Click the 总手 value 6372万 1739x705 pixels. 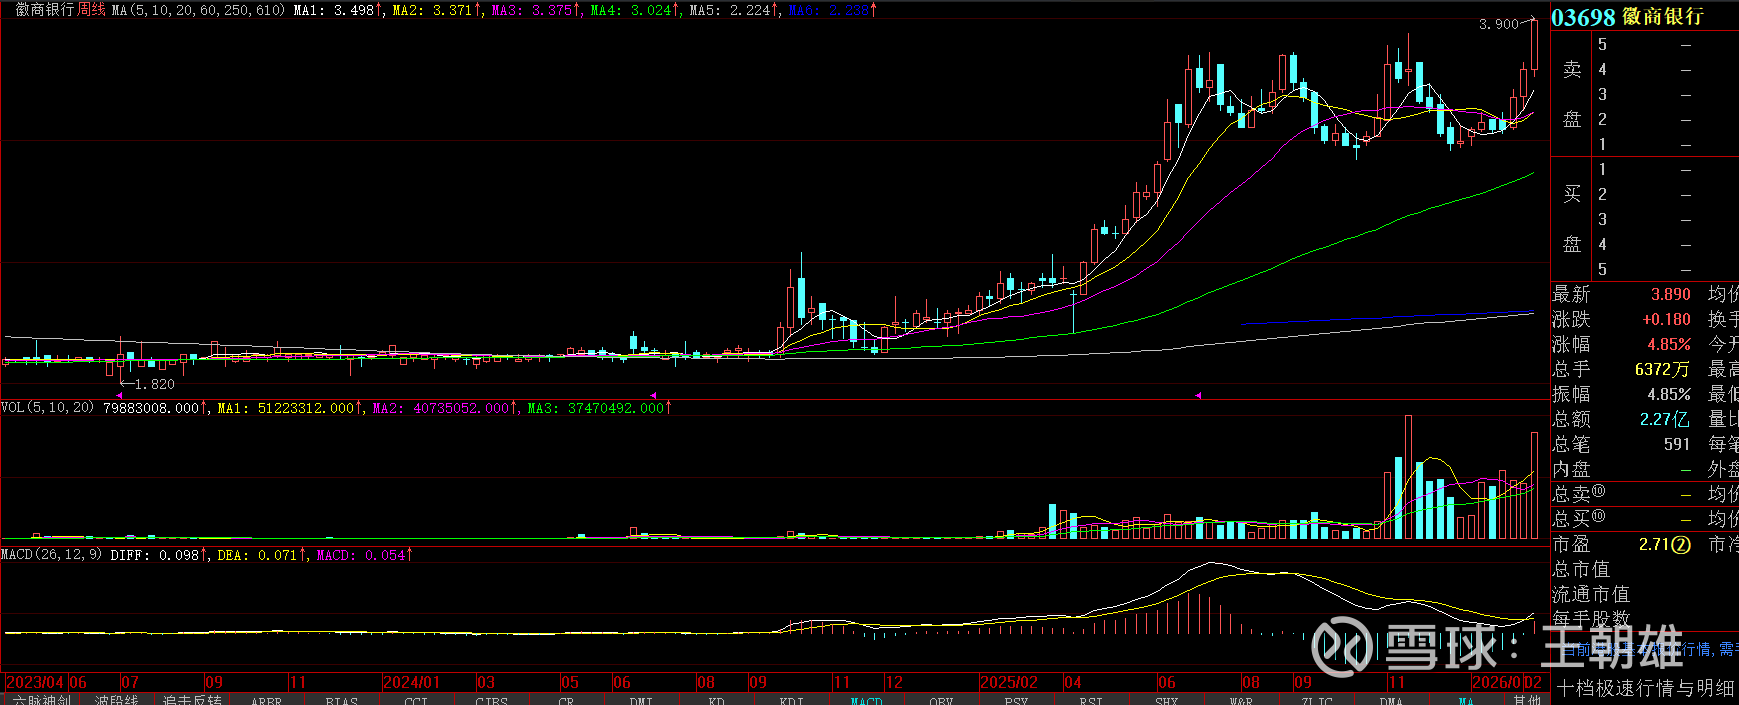click(1662, 369)
